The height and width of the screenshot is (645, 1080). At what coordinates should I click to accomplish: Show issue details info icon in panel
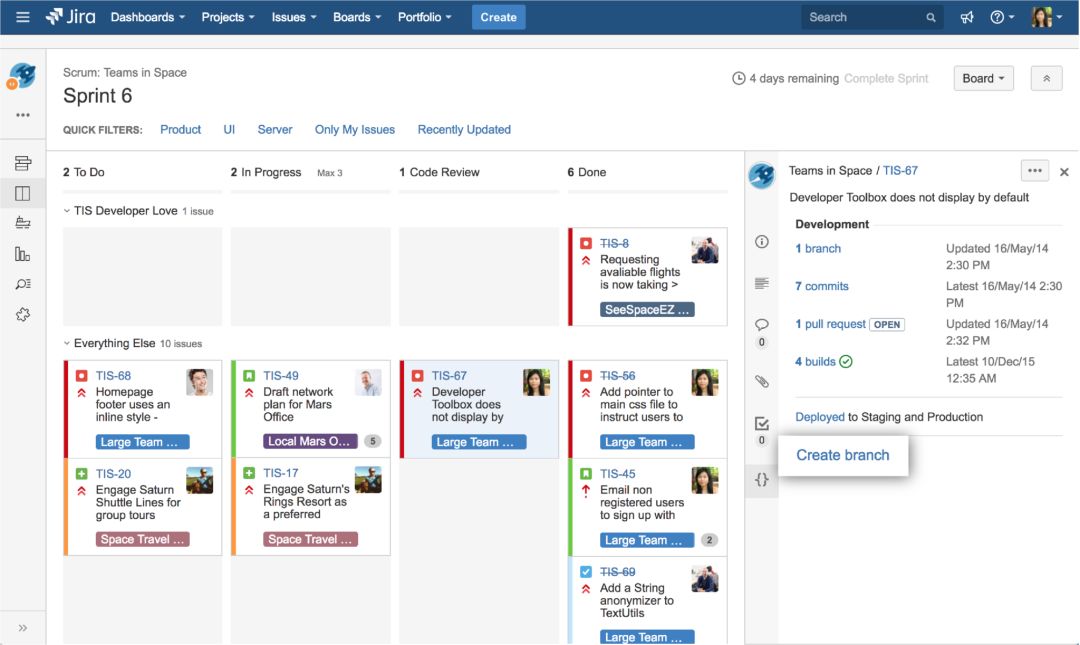[x=762, y=242]
